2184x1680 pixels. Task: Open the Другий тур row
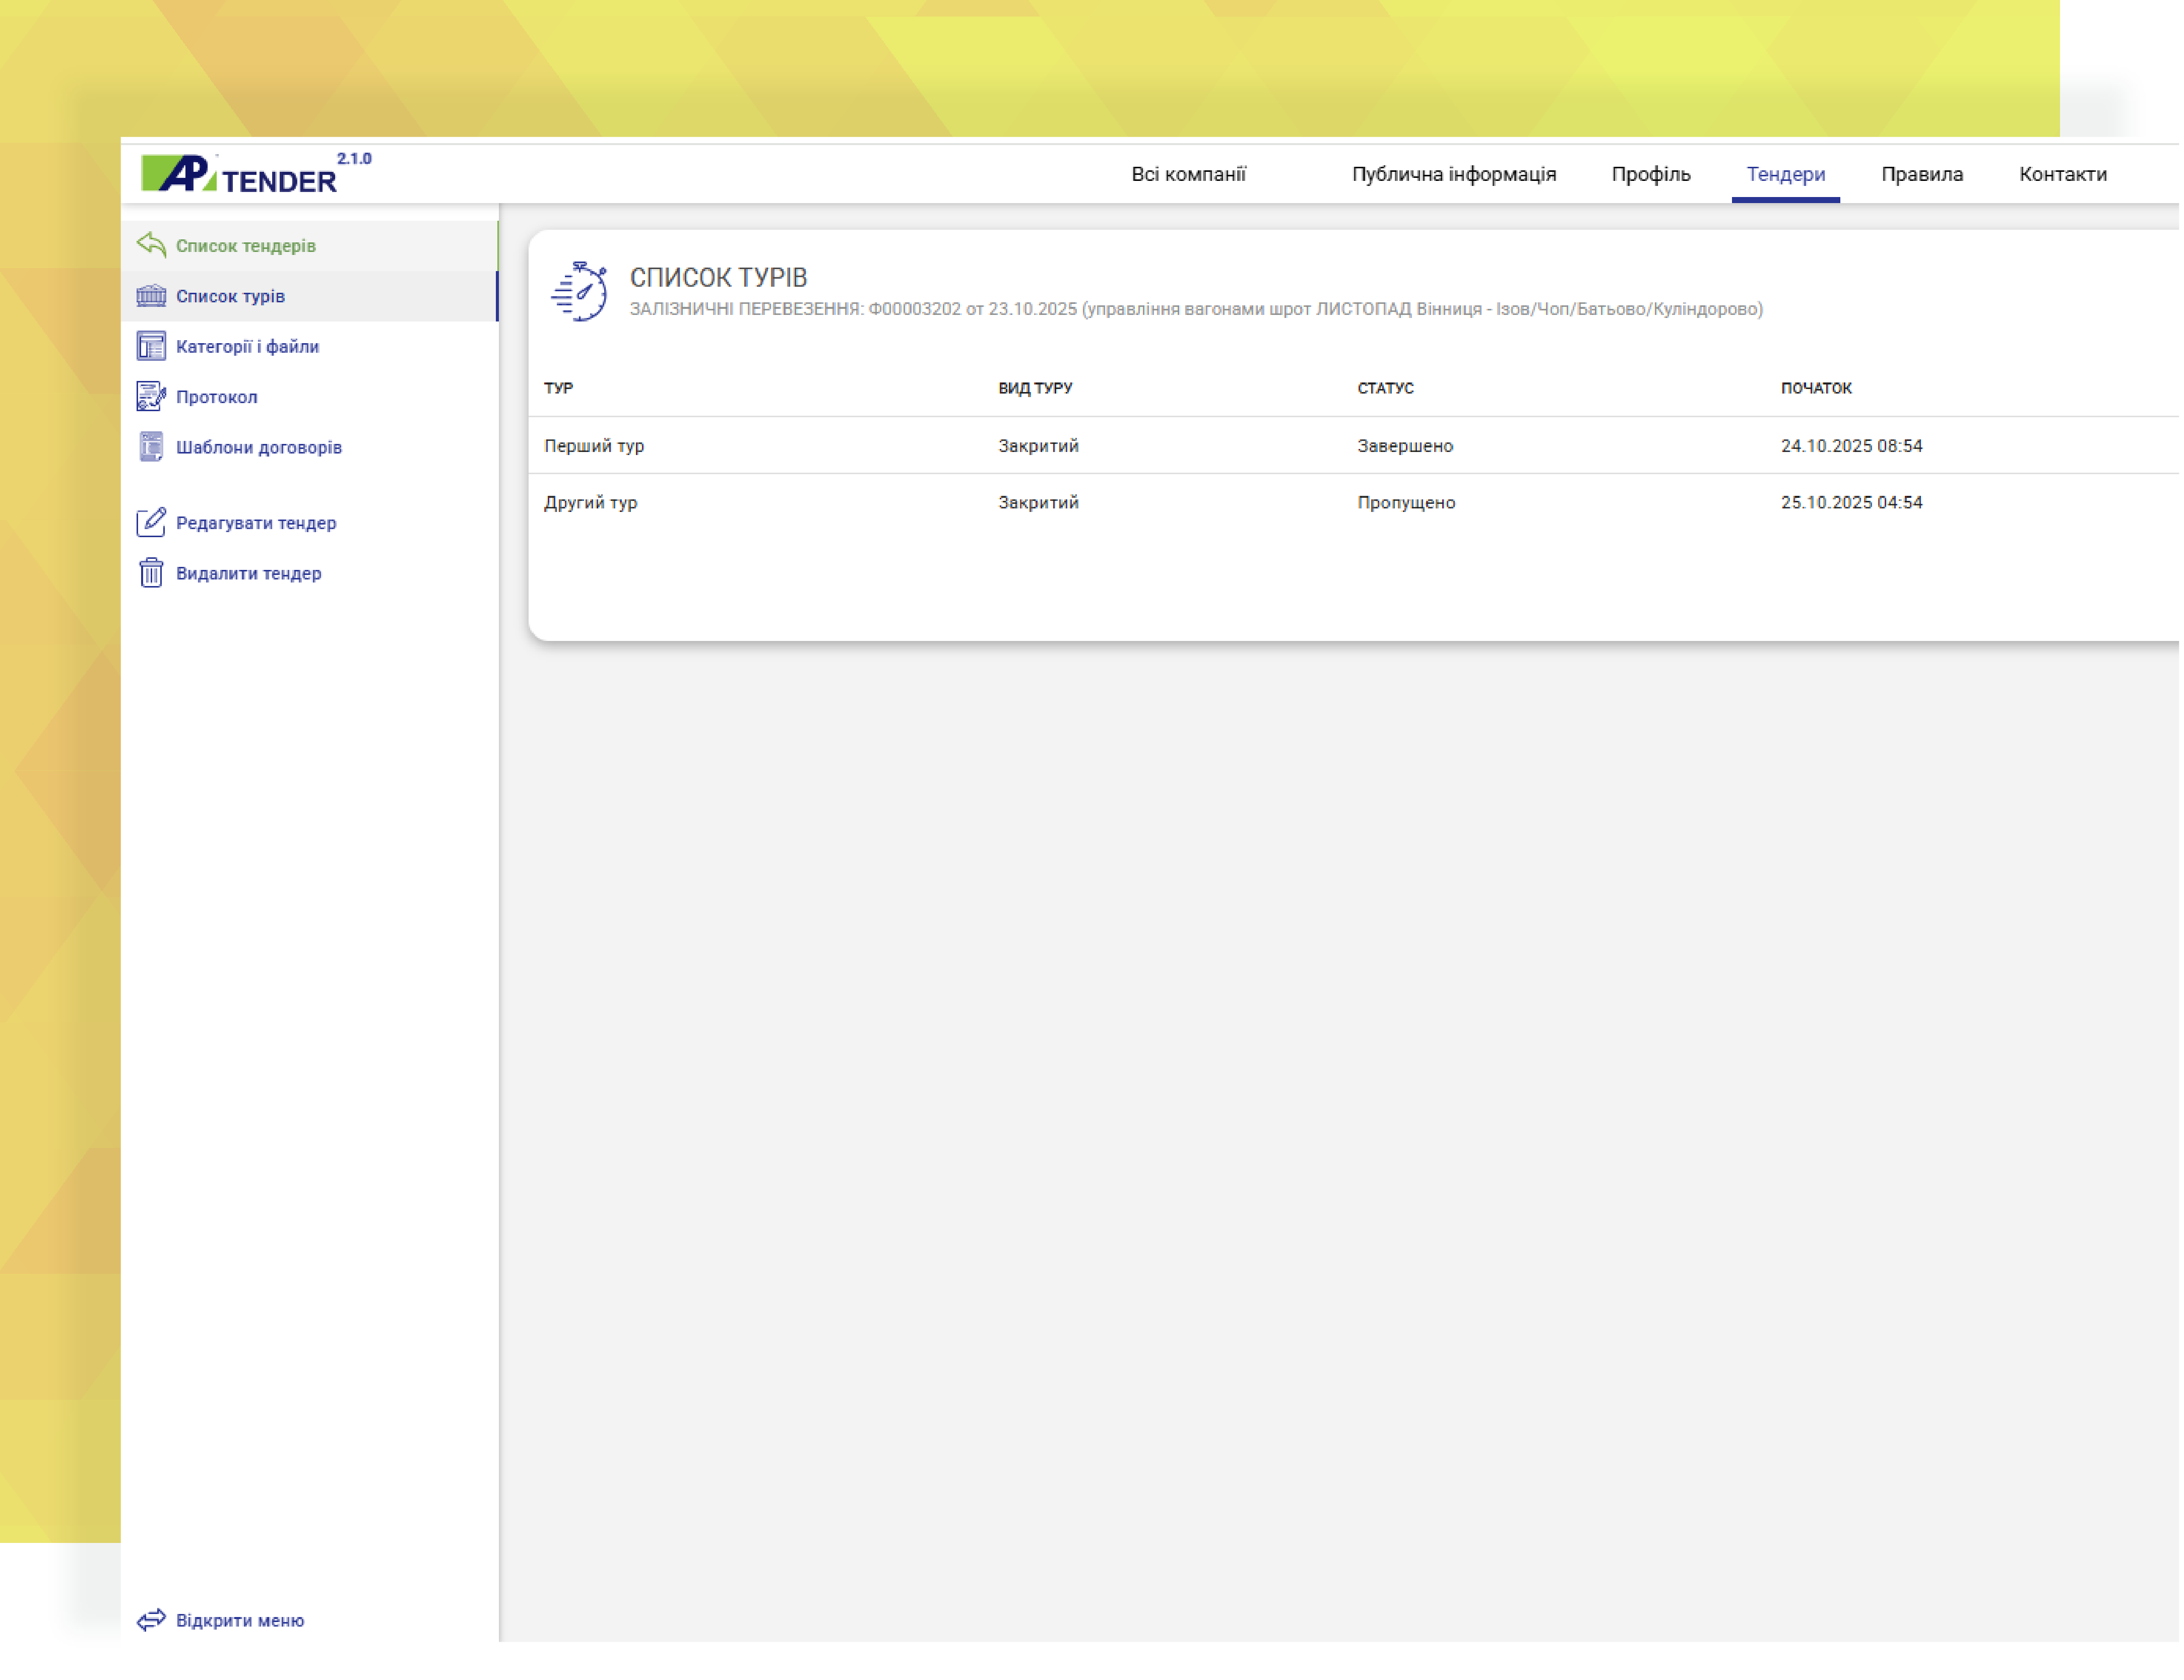pyautogui.click(x=591, y=503)
